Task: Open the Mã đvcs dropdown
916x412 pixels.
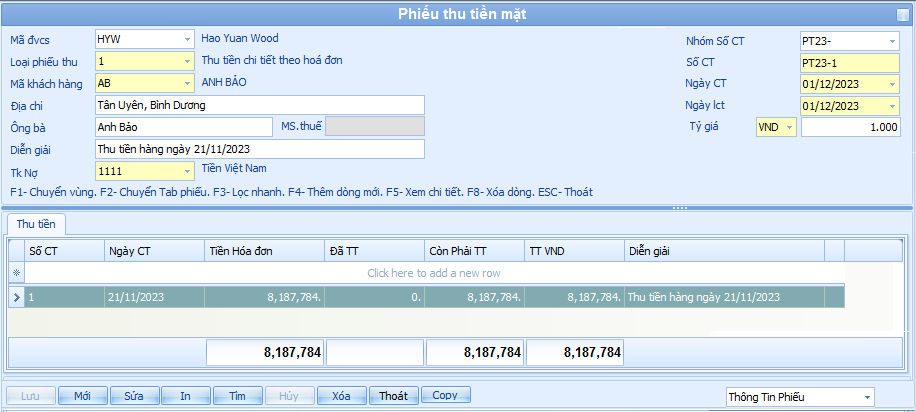Action: 188,39
